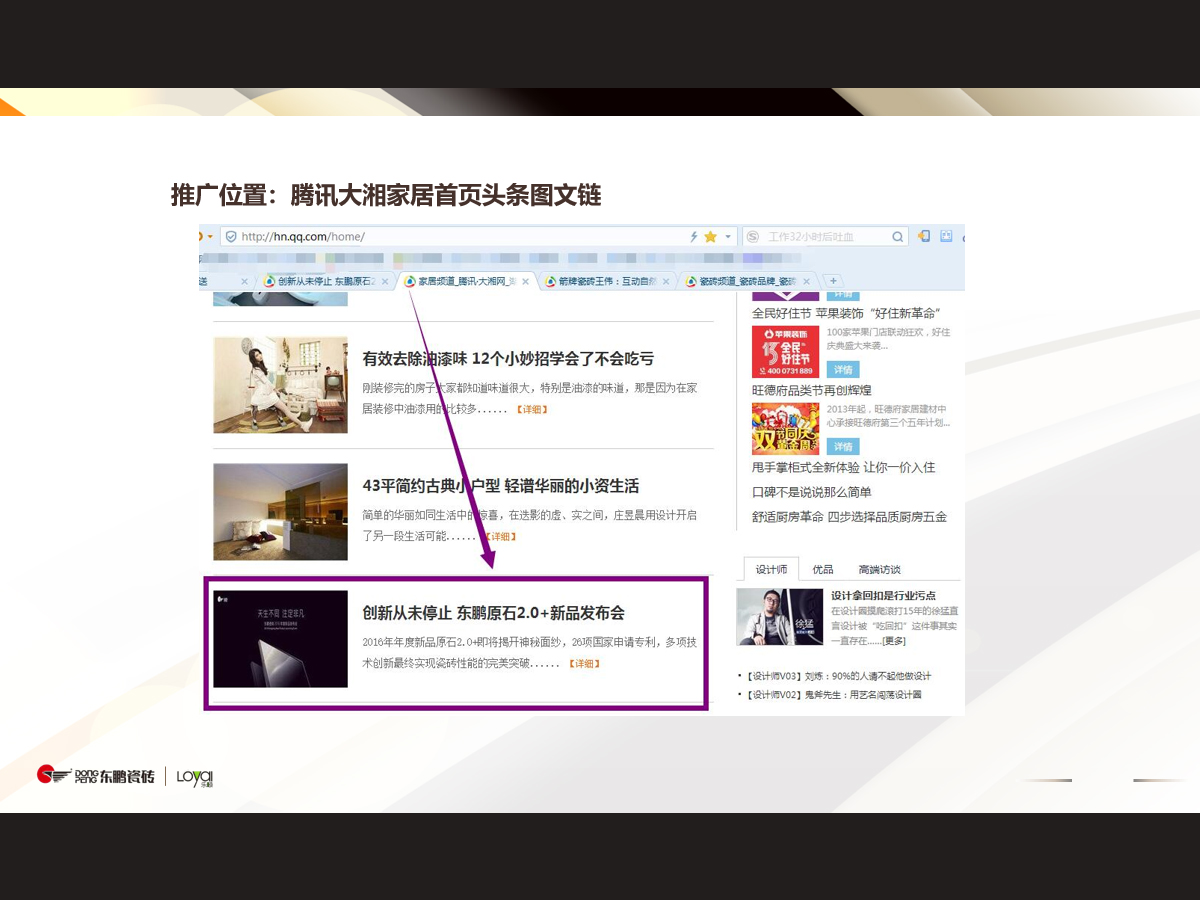Close the 家居频道 腾讯大湘网 tab
The image size is (1200, 900).
pos(525,282)
